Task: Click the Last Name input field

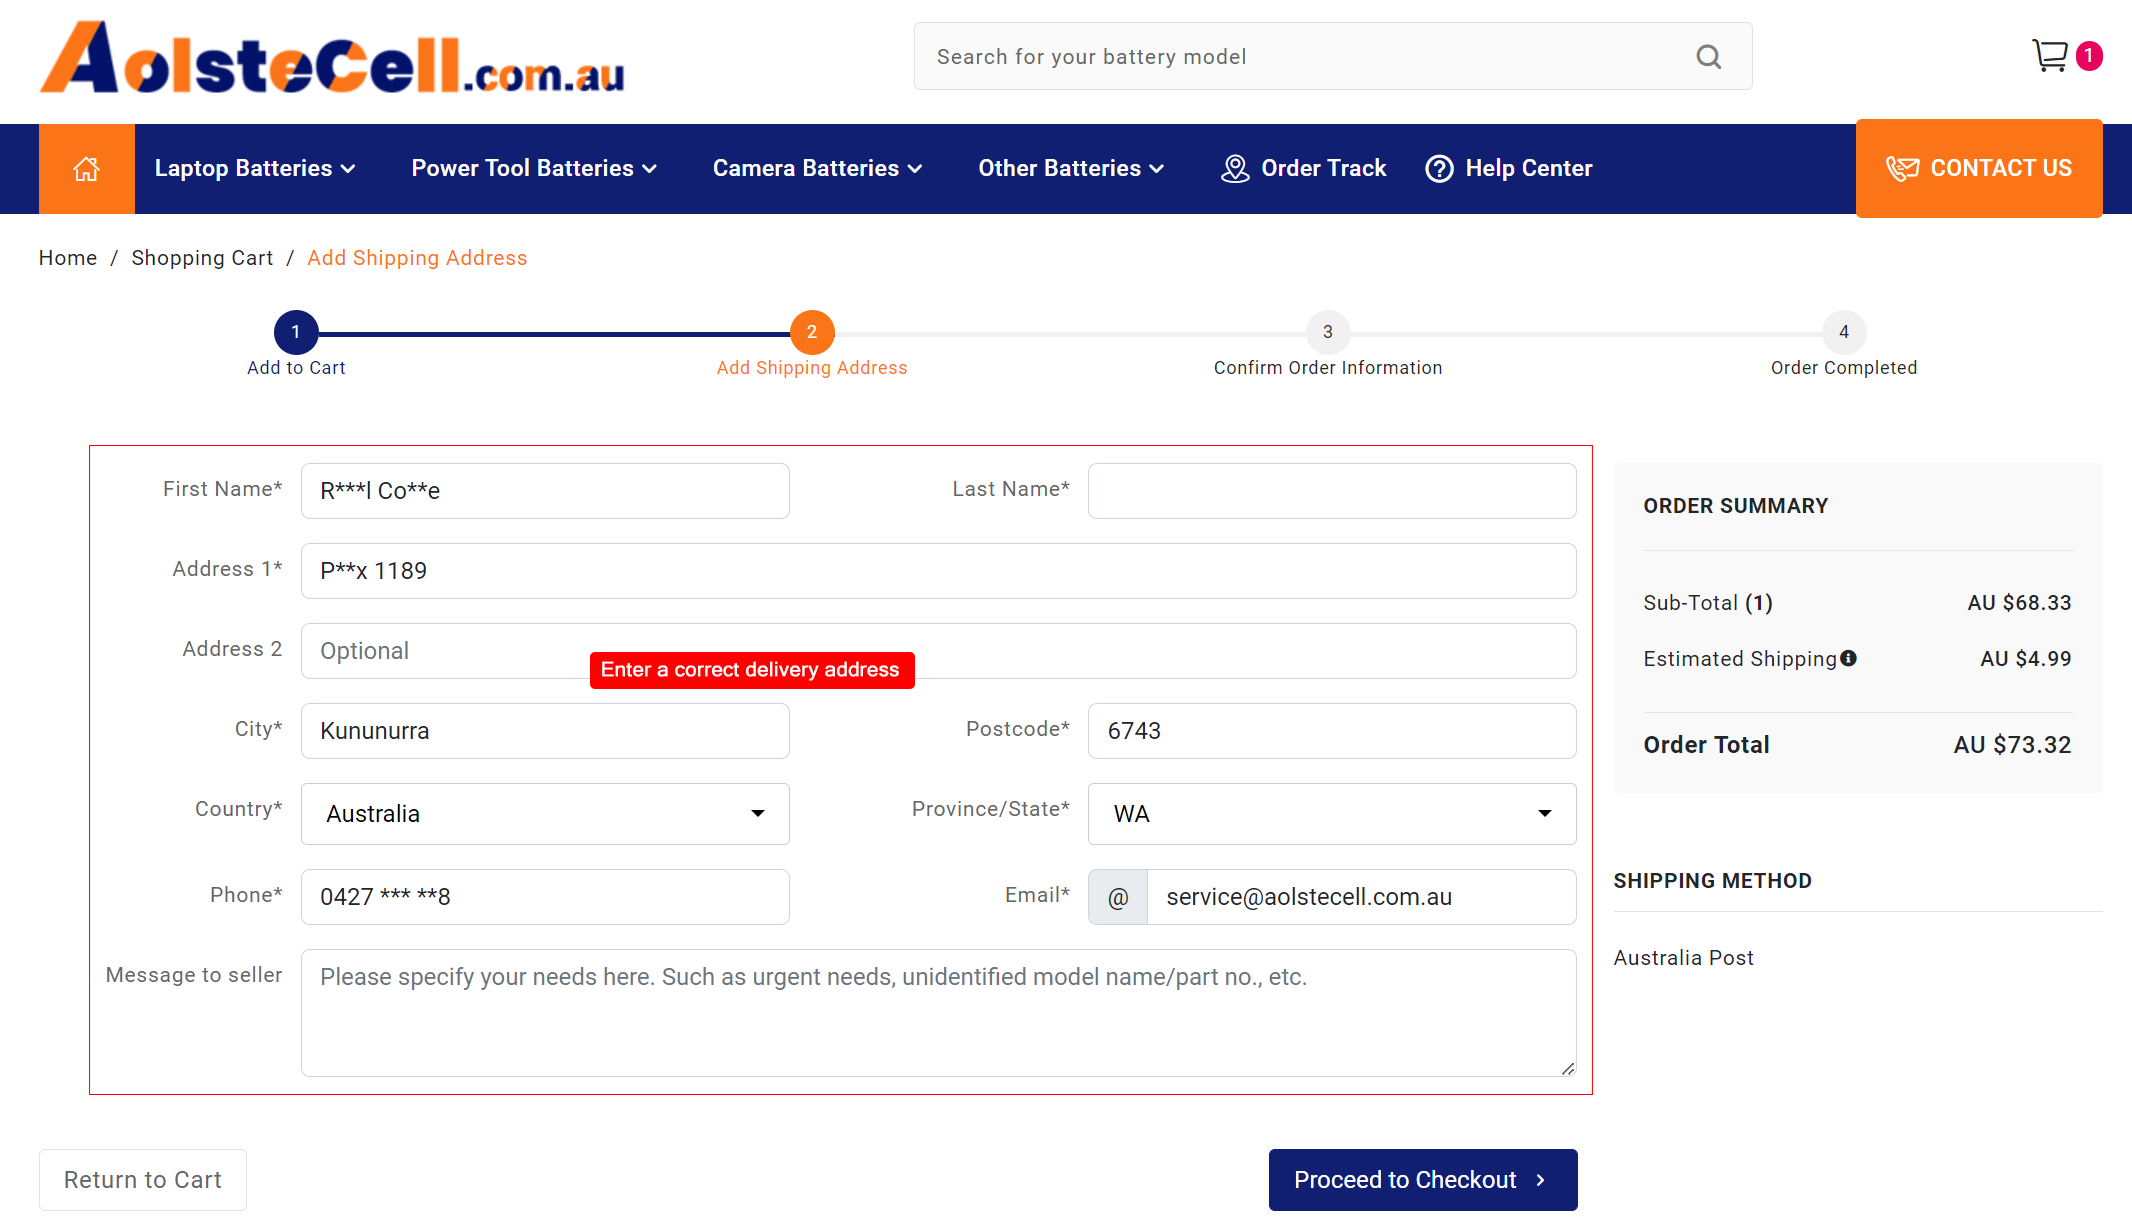Action: (1332, 491)
